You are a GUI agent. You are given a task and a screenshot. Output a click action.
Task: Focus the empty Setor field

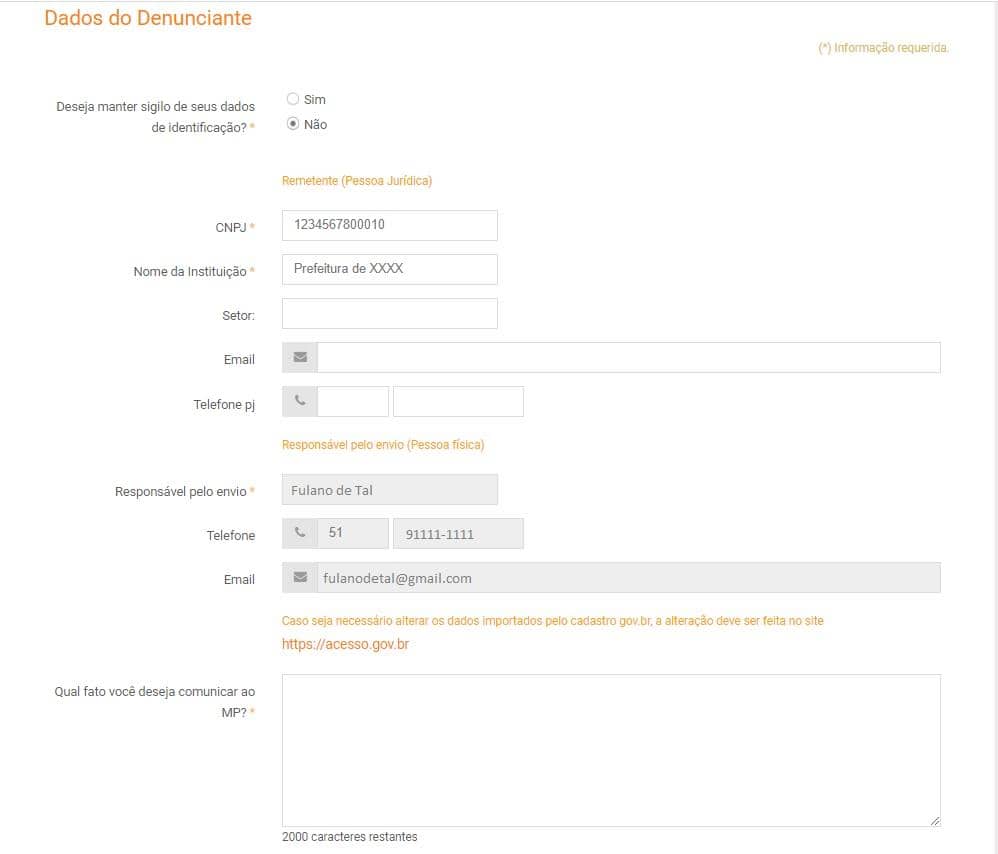click(x=390, y=313)
